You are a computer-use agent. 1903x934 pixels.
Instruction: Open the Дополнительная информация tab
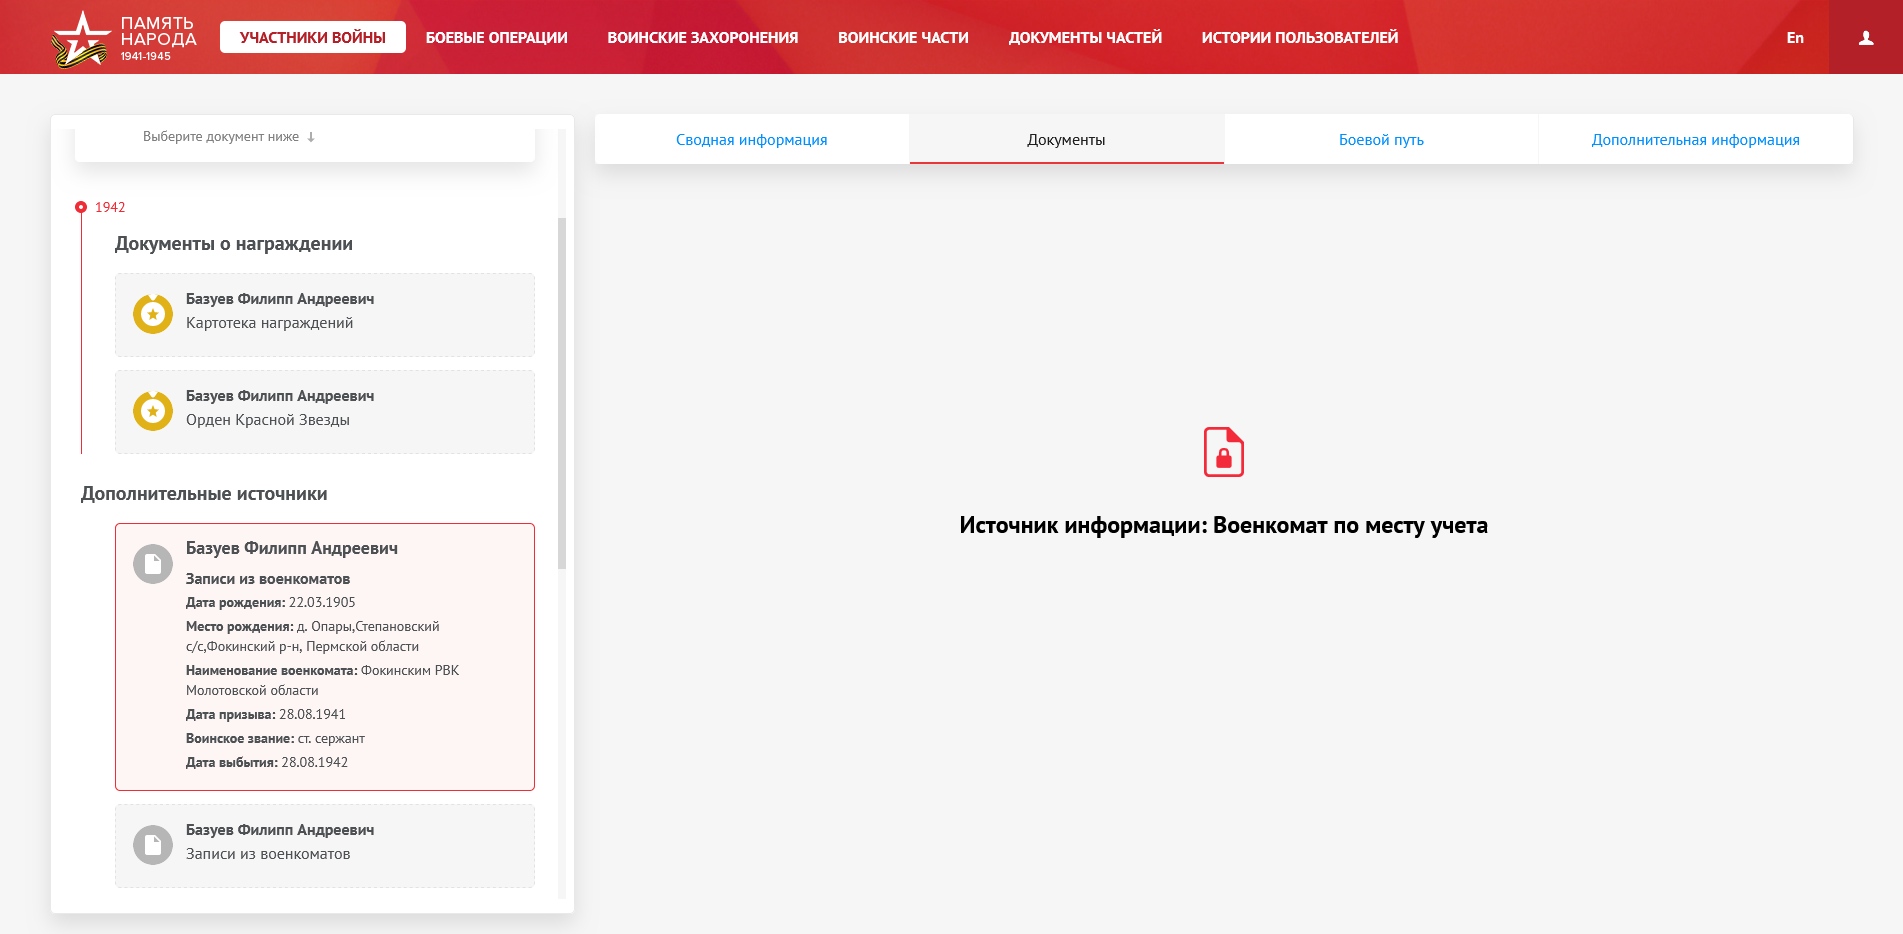click(x=1695, y=139)
